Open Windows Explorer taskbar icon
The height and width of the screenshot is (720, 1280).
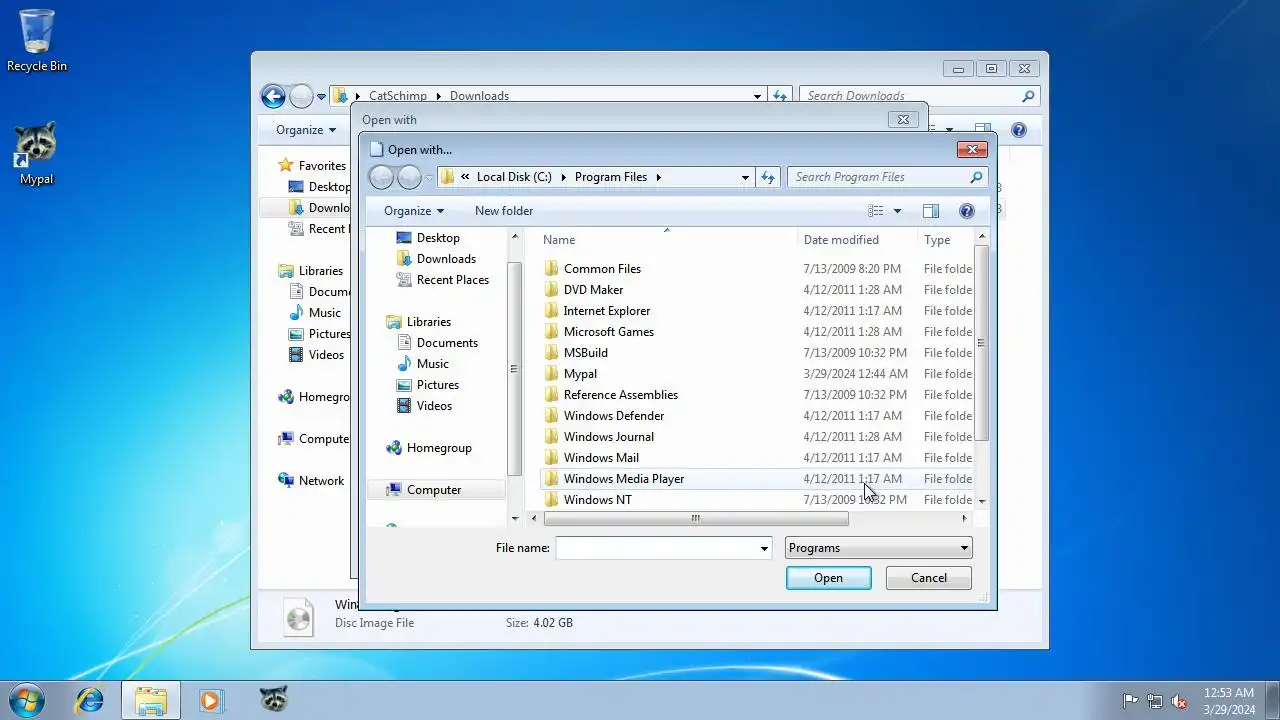tap(151, 700)
